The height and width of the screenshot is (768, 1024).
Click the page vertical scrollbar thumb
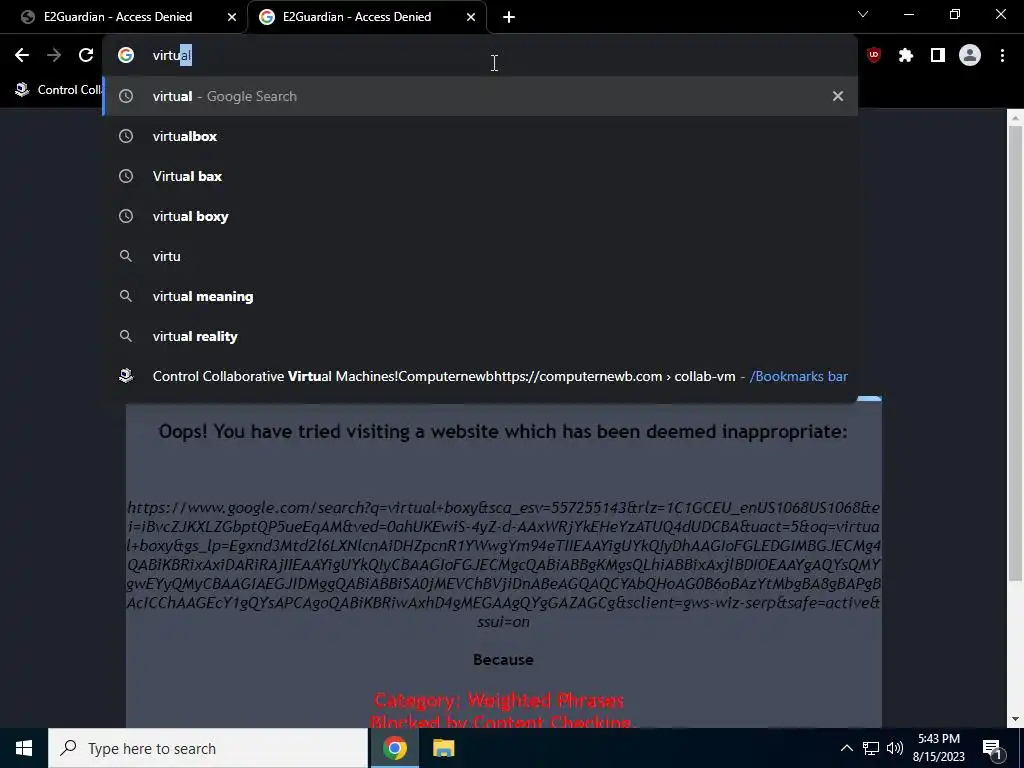(1015, 353)
